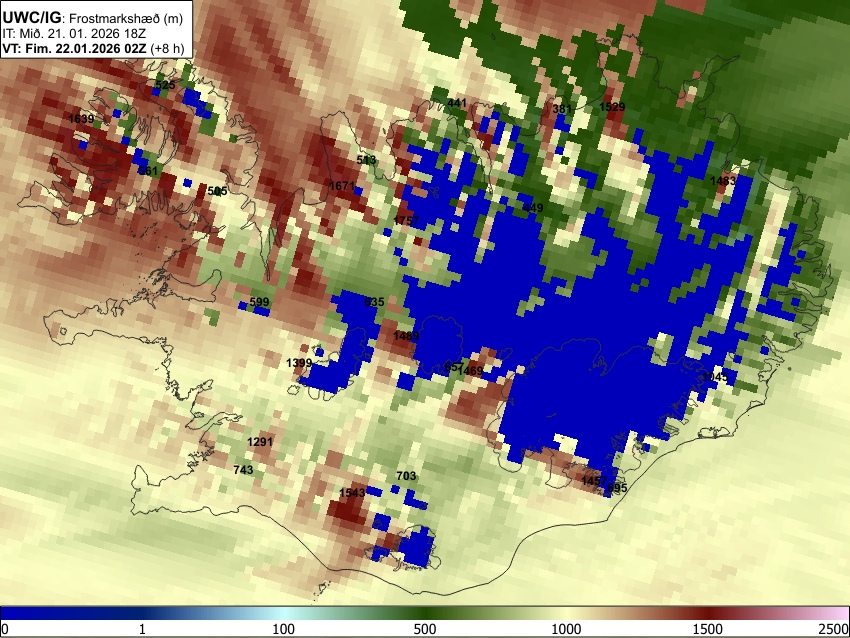850x638 pixels.
Task: Click the 1543 map value label
Action: (352, 493)
